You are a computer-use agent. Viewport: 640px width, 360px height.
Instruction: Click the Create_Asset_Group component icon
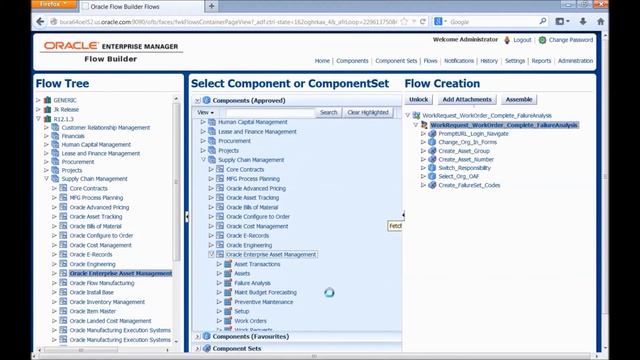432,151
